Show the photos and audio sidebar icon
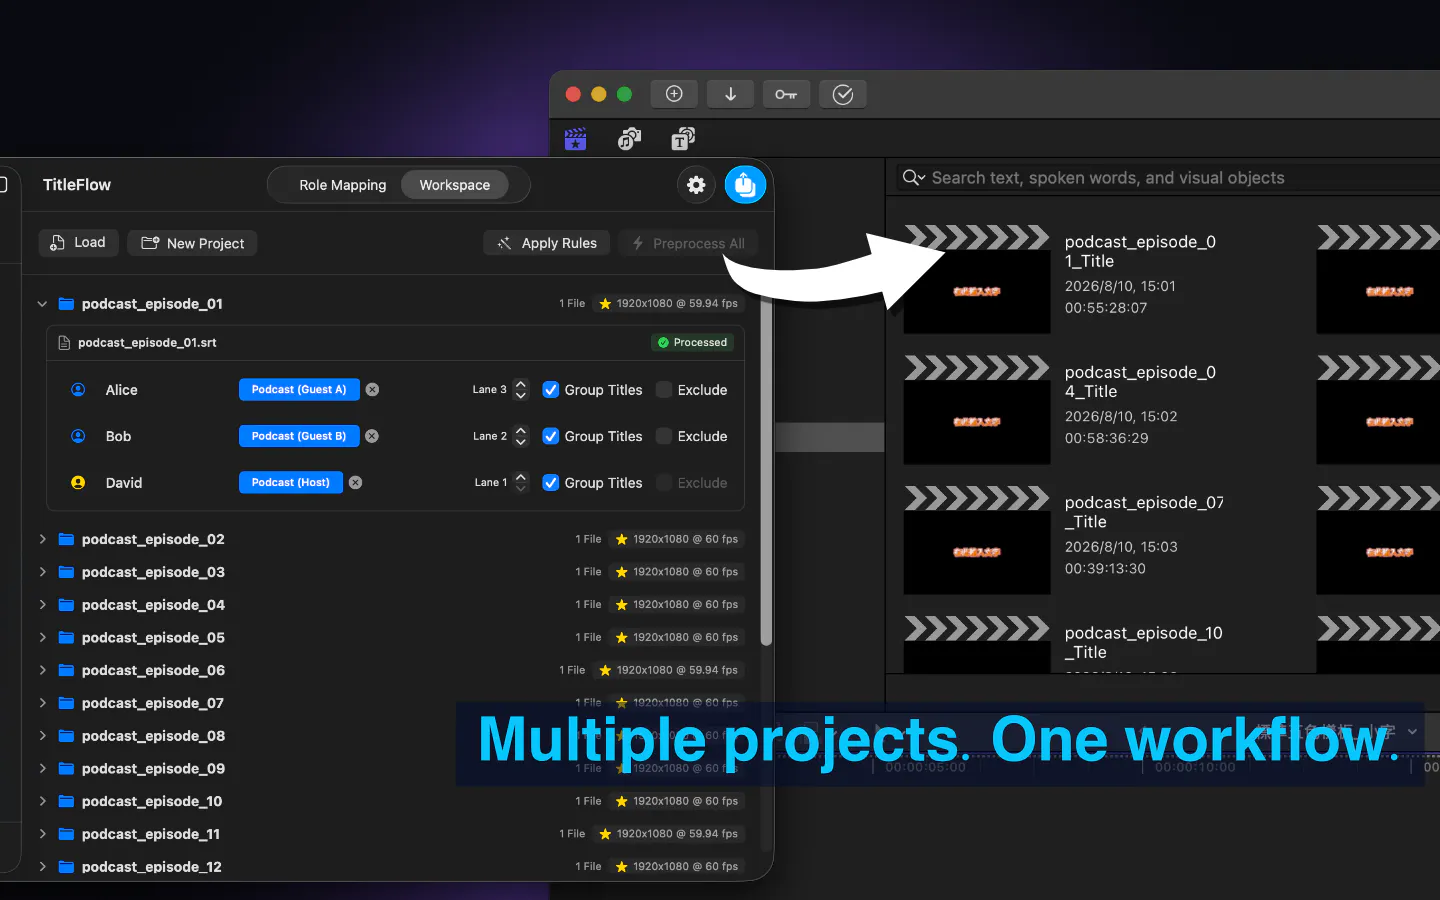This screenshot has height=900, width=1440. pyautogui.click(x=629, y=139)
